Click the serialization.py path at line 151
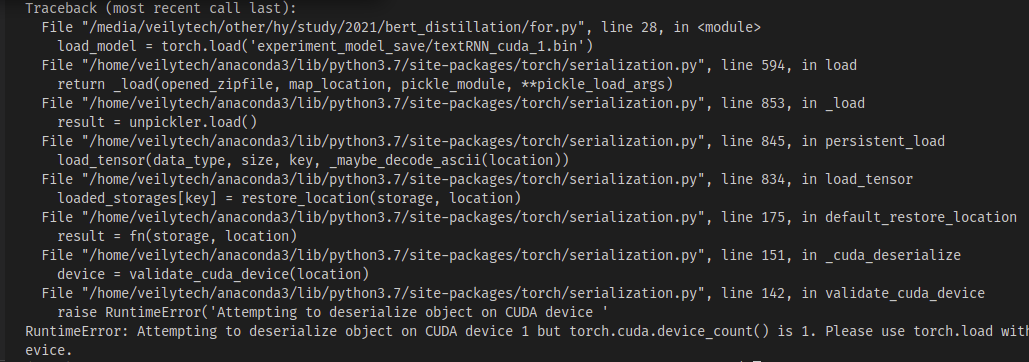Image resolution: width=1029 pixels, height=362 pixels. pos(390,256)
